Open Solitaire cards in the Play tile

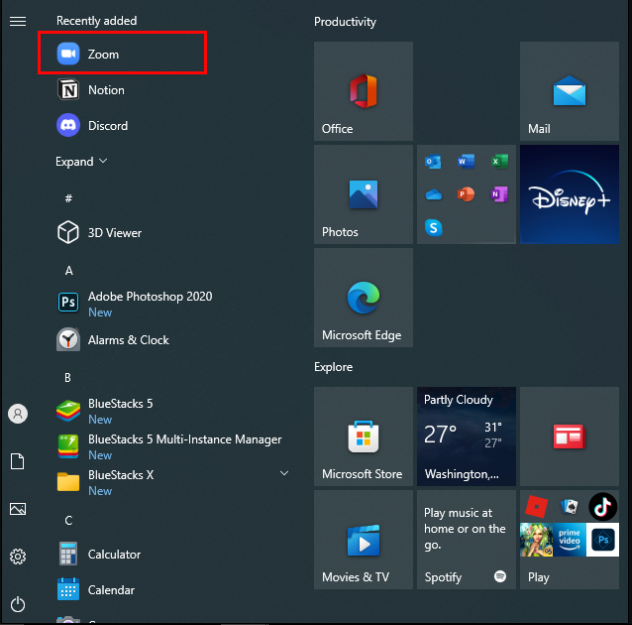[569, 507]
